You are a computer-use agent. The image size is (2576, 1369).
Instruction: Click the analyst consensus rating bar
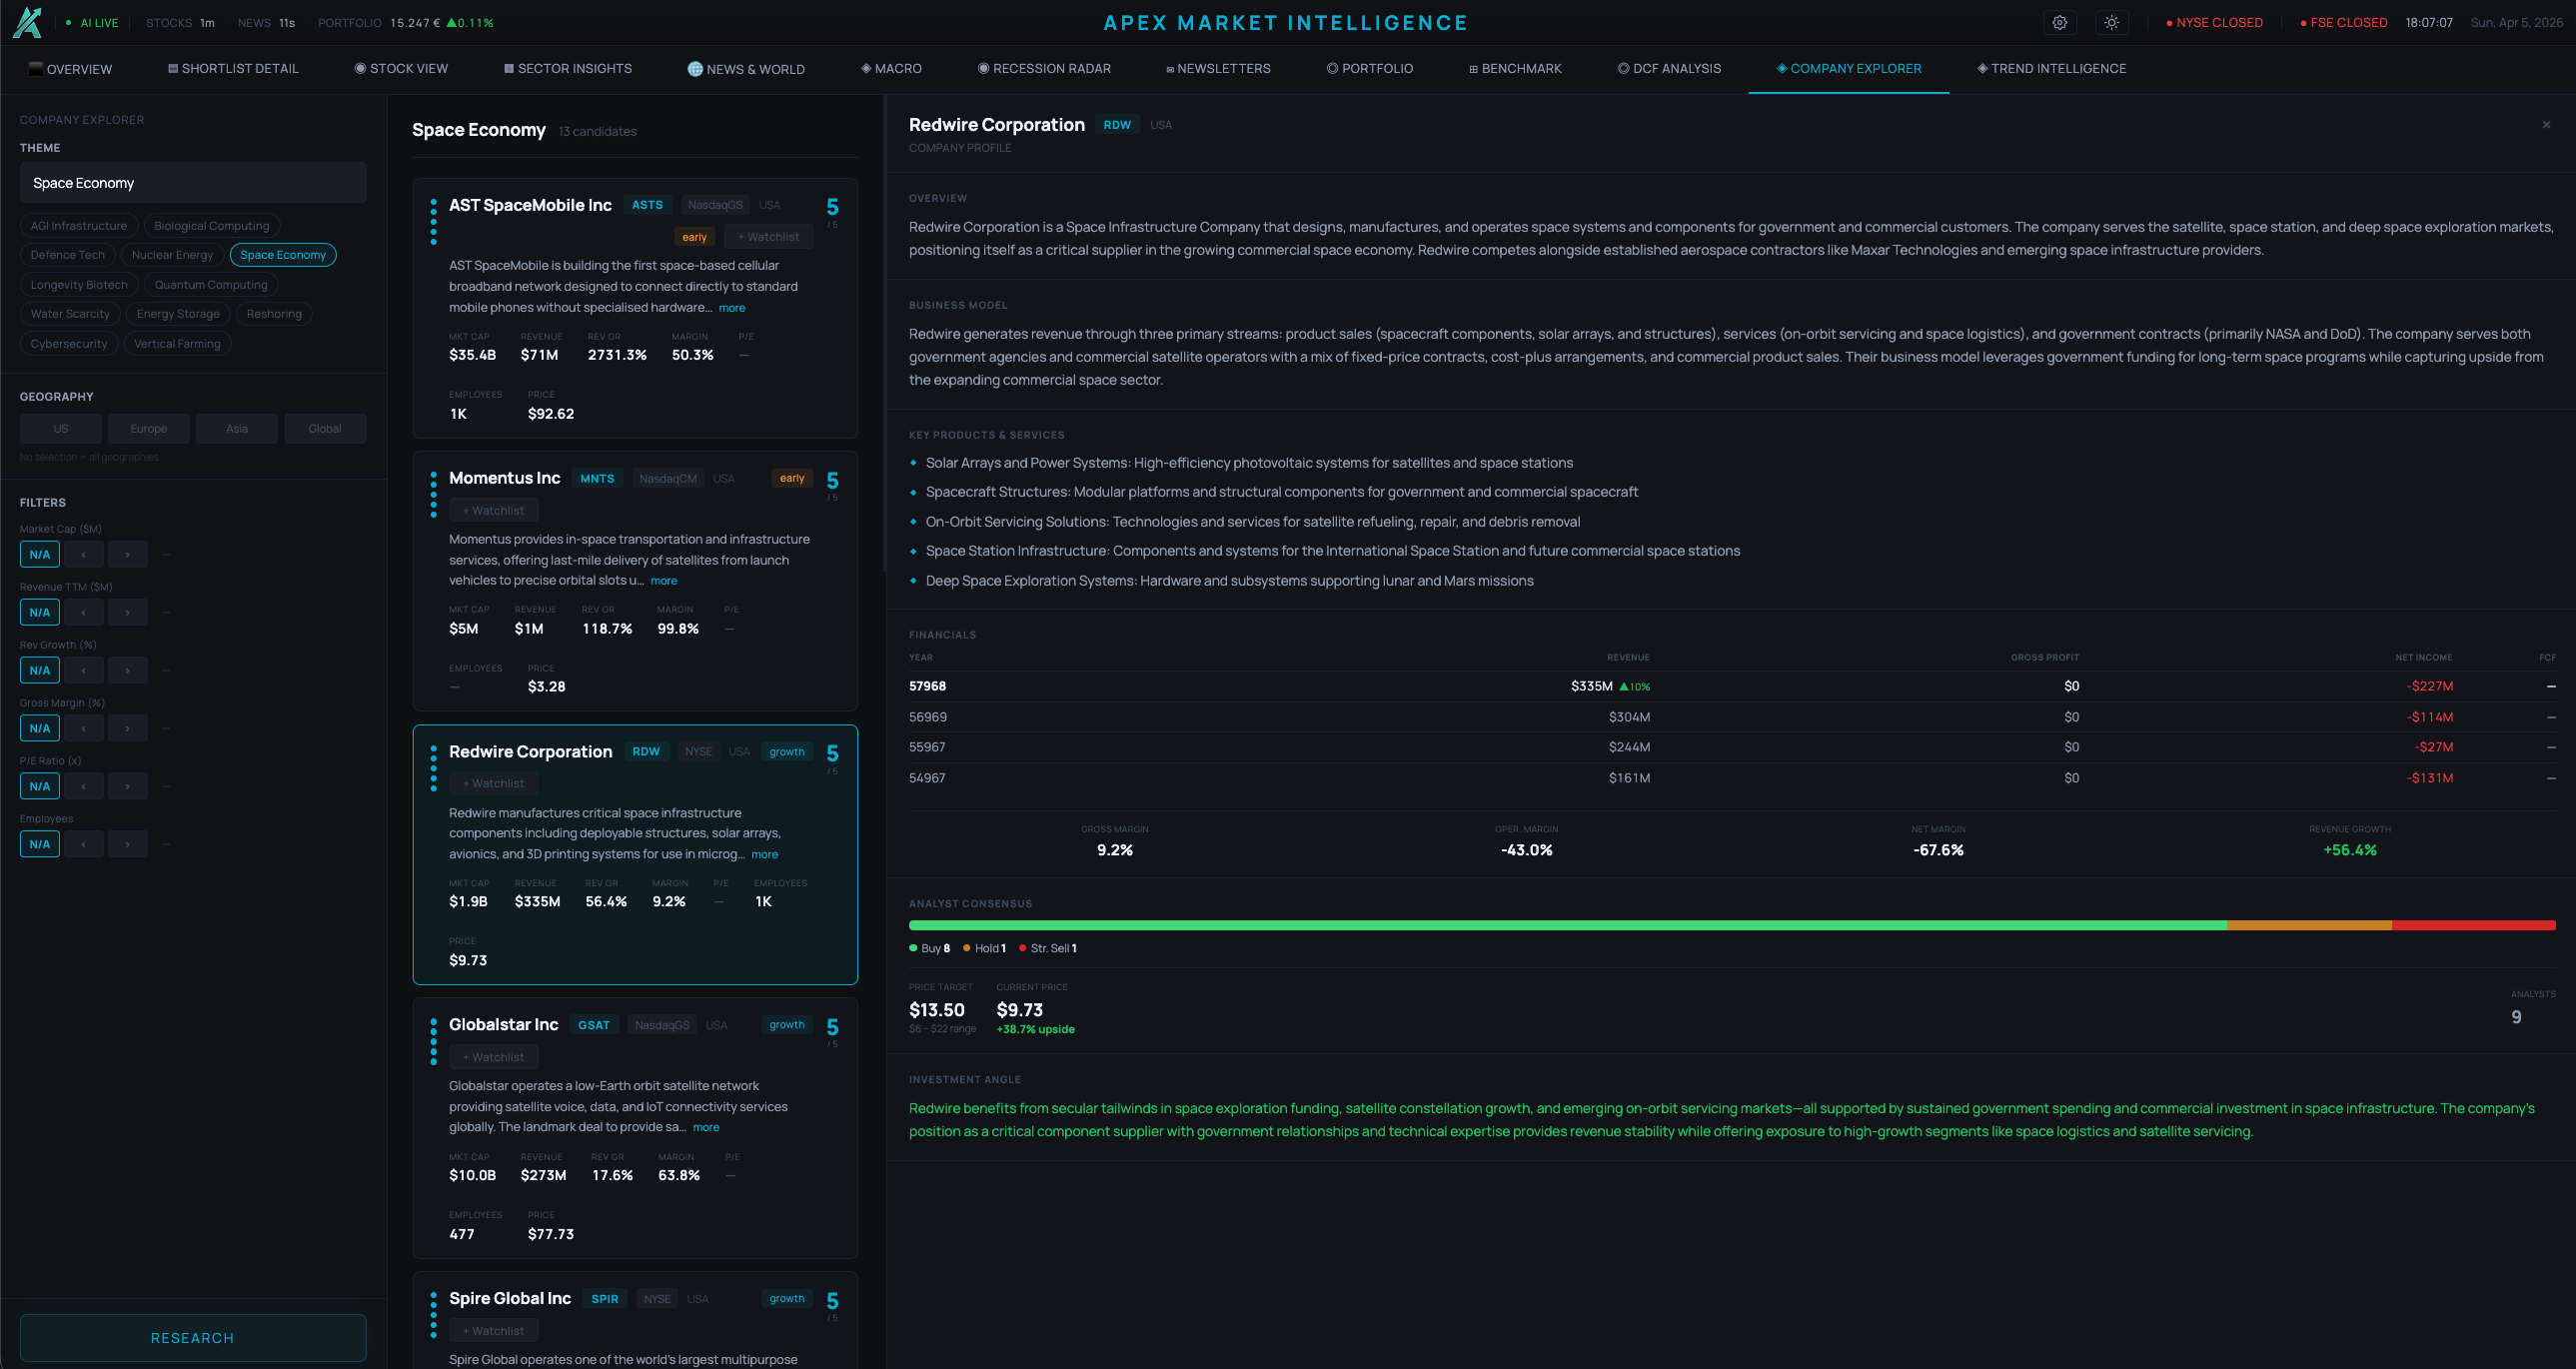1732,925
